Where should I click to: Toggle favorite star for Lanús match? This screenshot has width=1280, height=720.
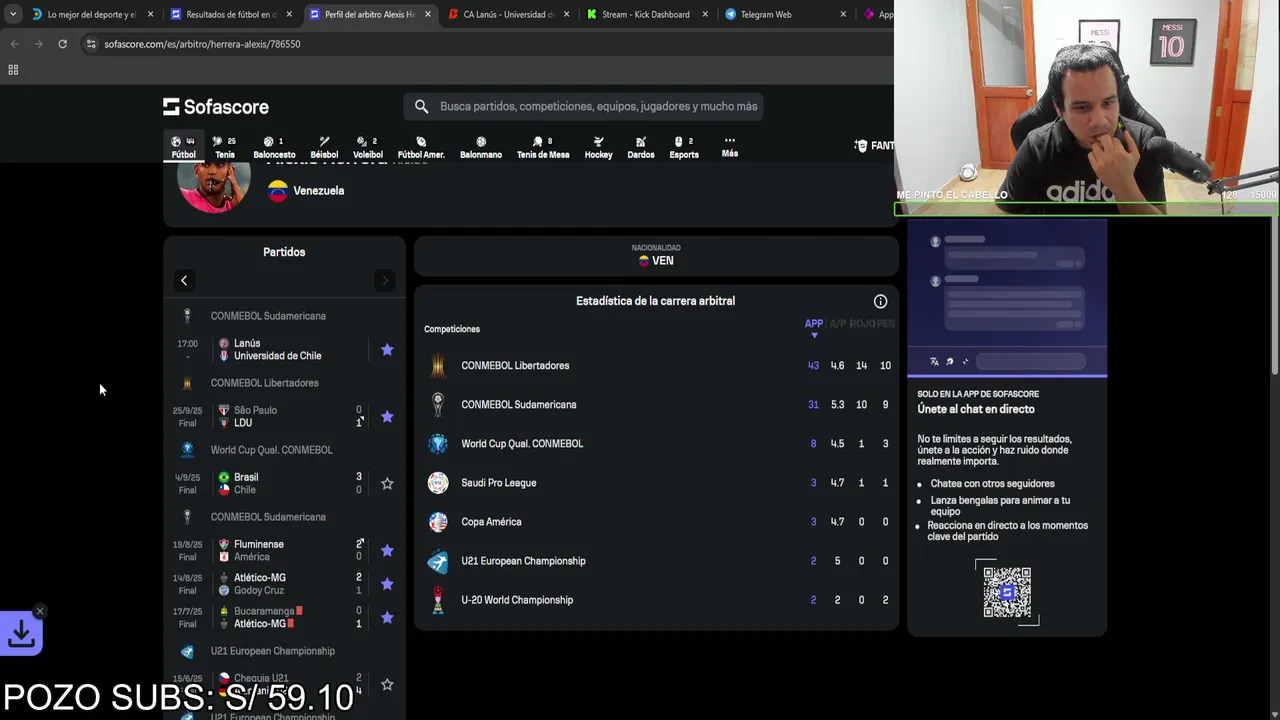tap(387, 349)
